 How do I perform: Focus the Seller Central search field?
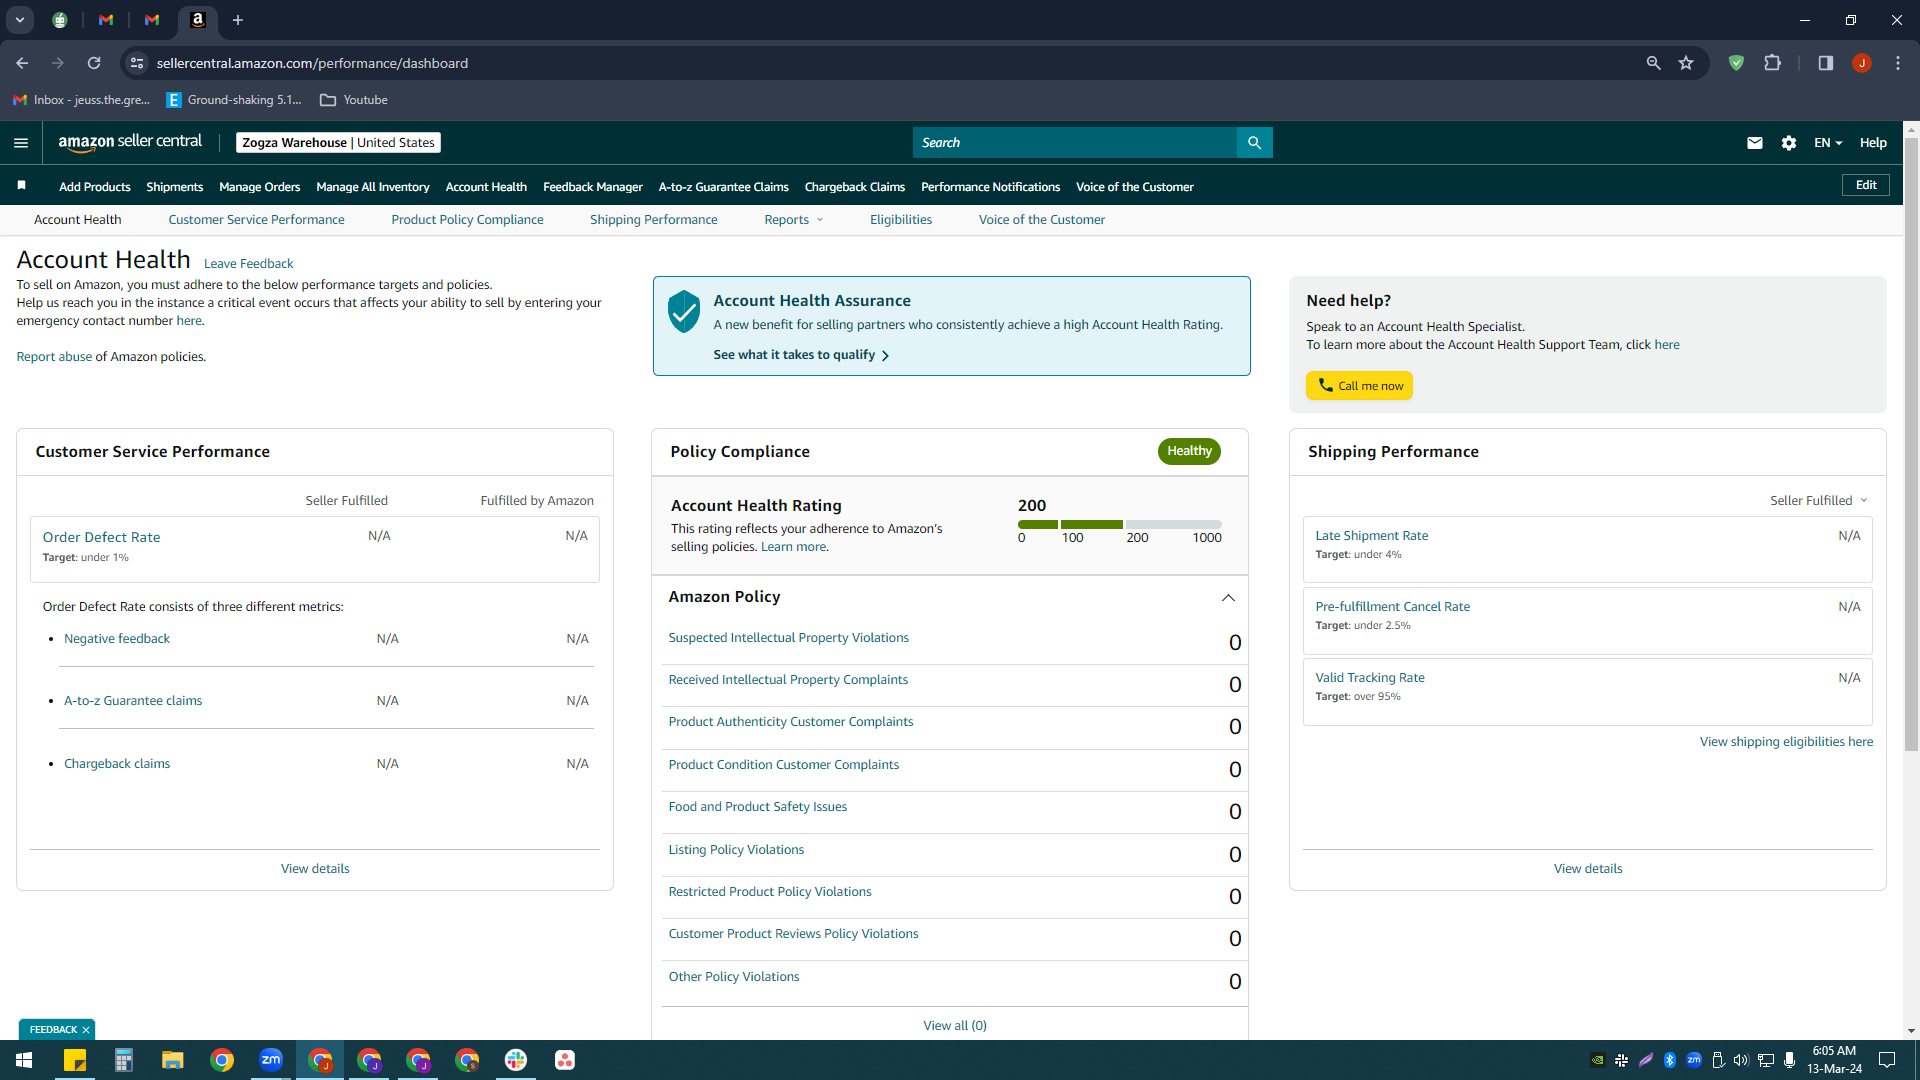(1074, 143)
